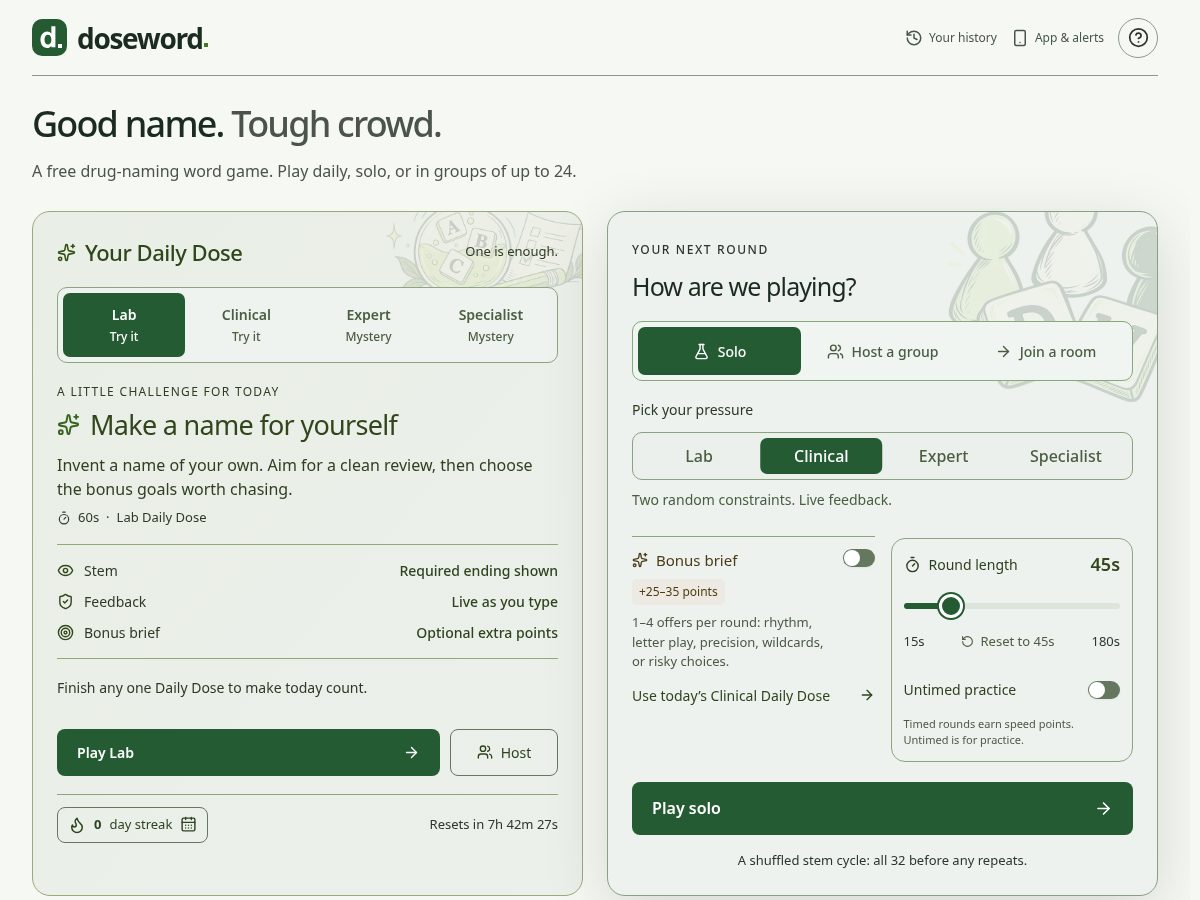This screenshot has height=900, width=1200.
Task: Click the stopwatch icon beside 60s
Action: pos(64,518)
